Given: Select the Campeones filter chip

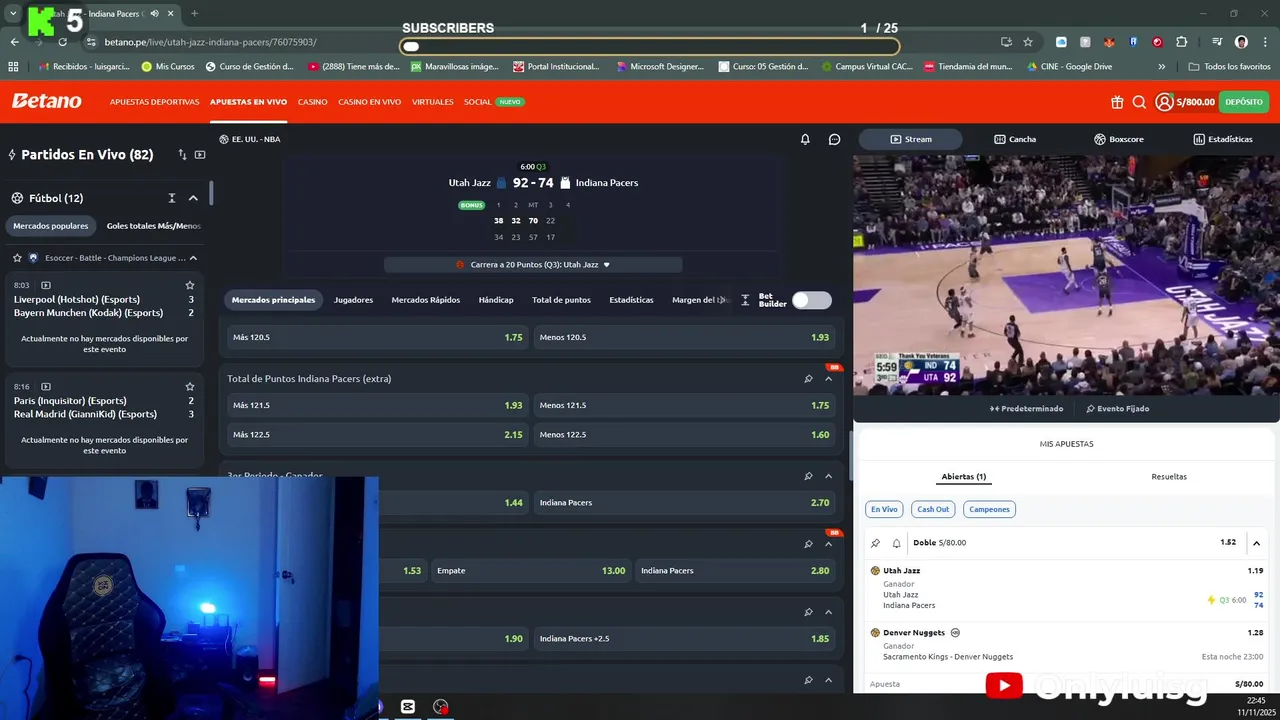Looking at the screenshot, I should pos(989,509).
